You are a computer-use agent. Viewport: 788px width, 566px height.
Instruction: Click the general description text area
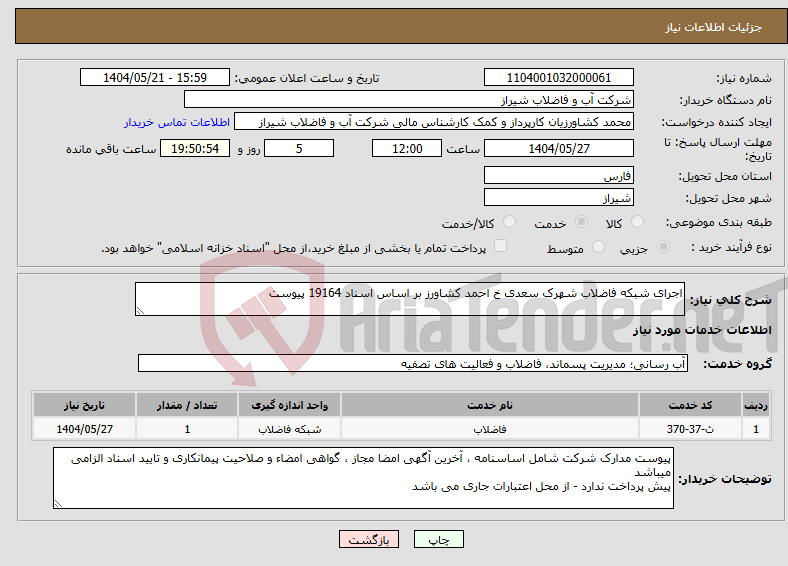pos(410,299)
